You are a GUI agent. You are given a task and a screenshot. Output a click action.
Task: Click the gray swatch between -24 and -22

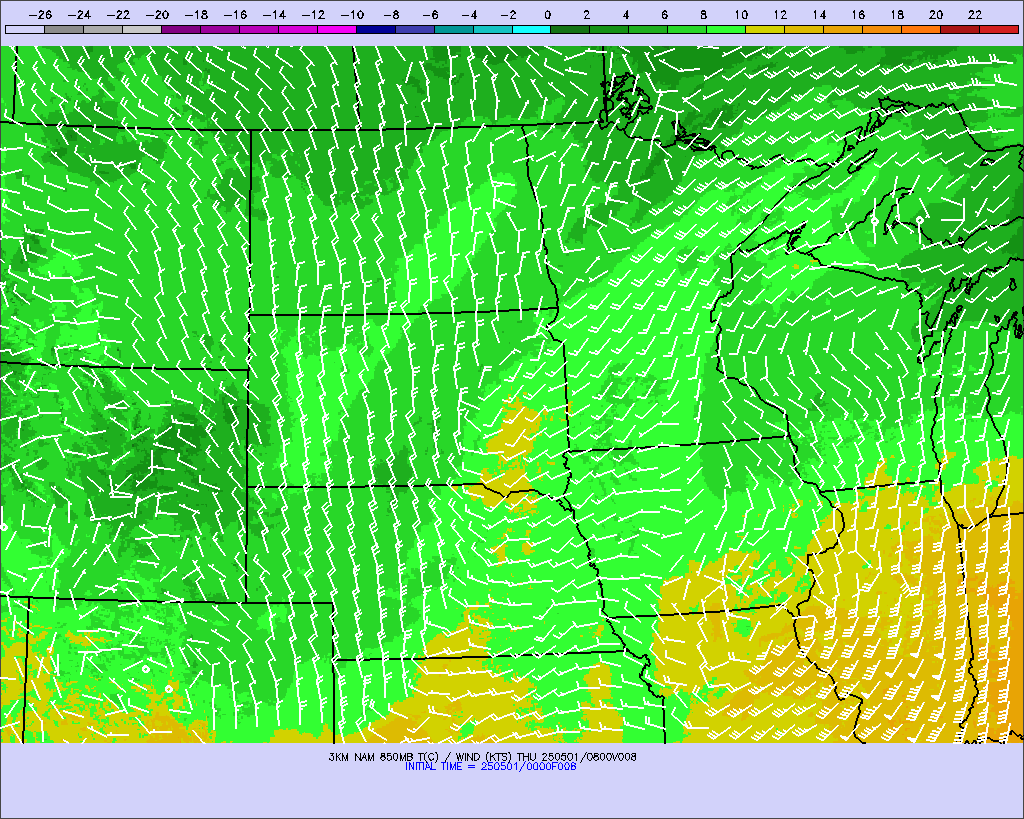(103, 29)
